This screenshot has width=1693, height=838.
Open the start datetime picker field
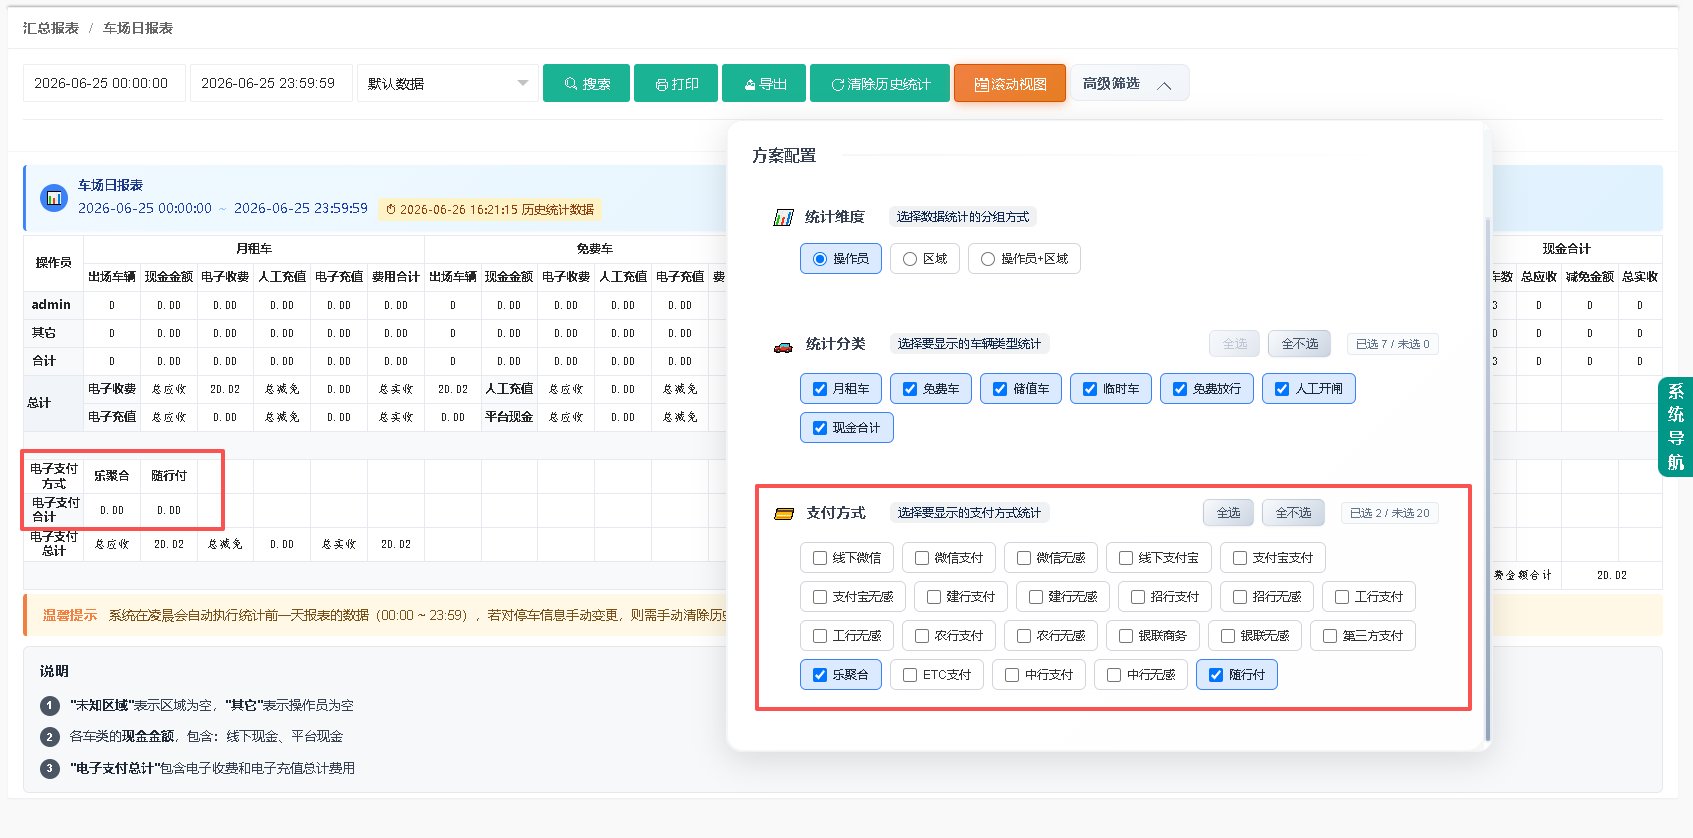tap(104, 83)
